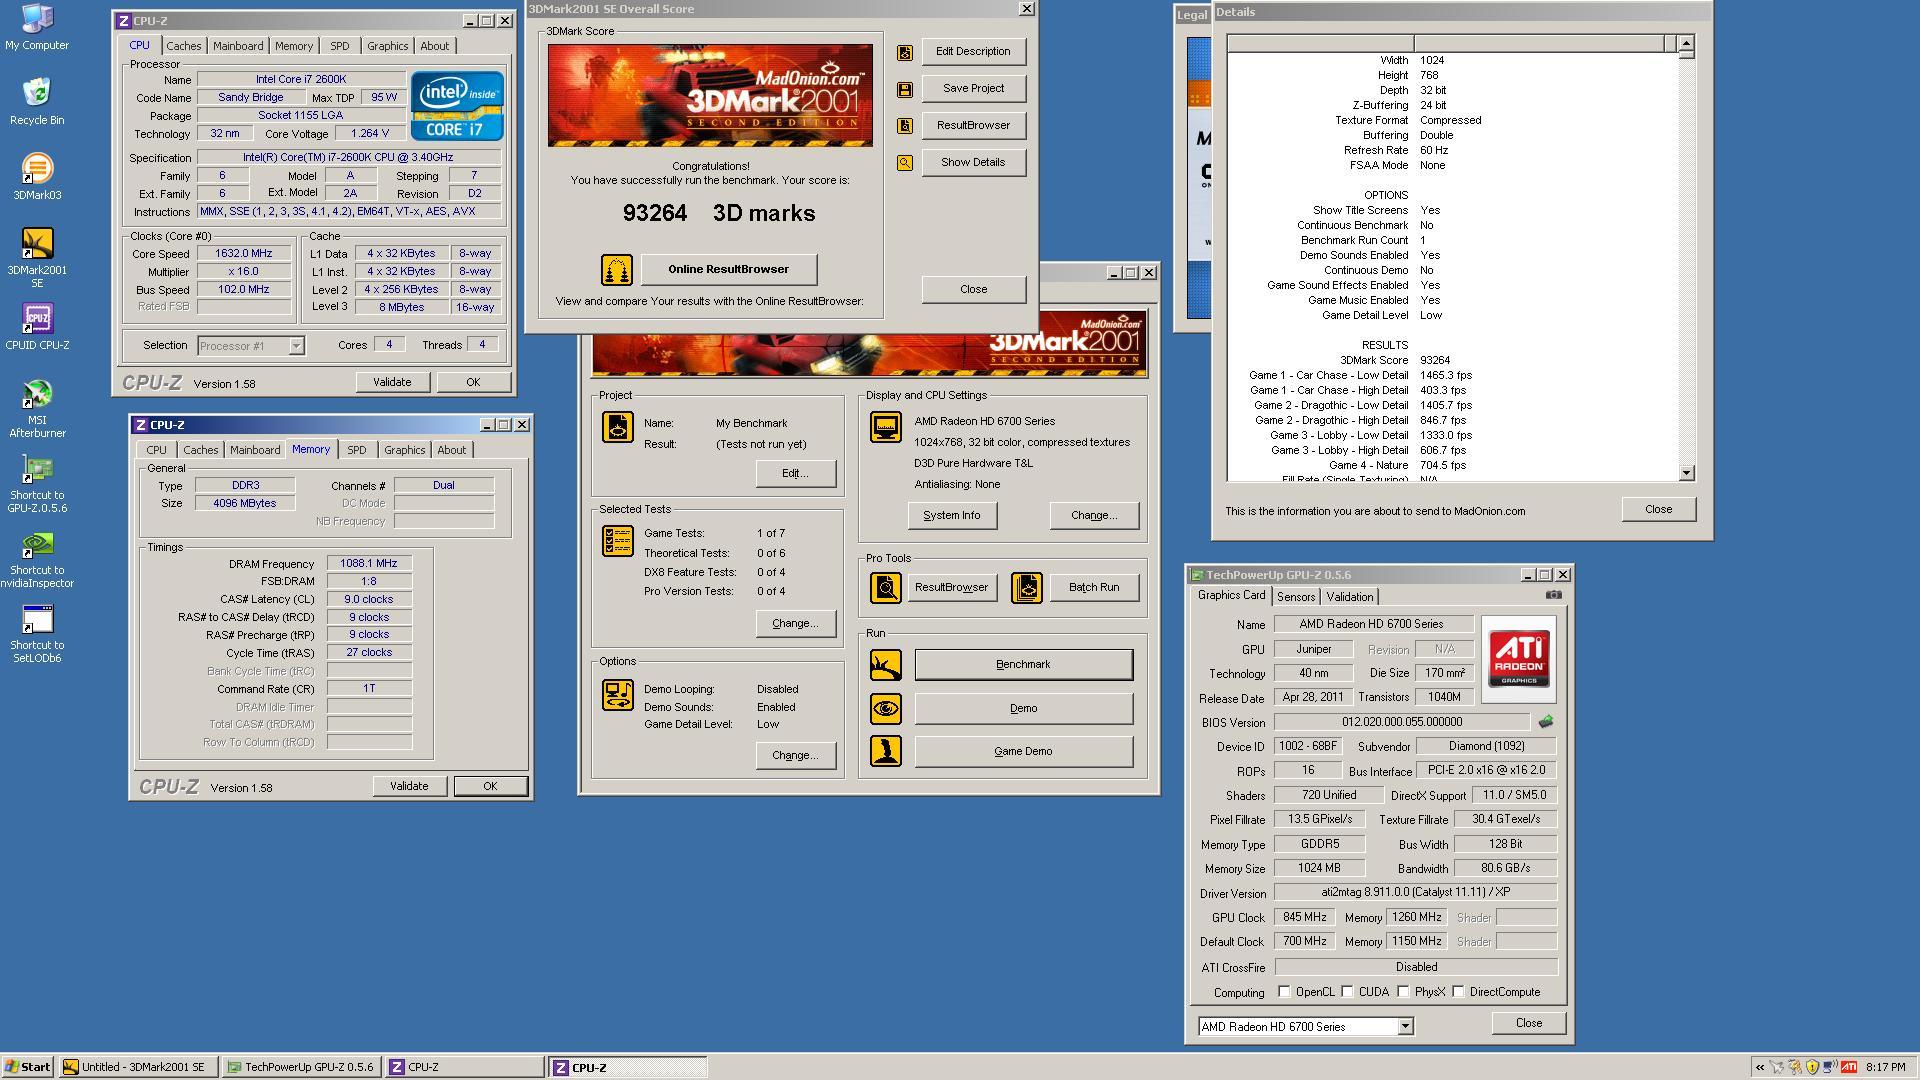The height and width of the screenshot is (1080, 1920).
Task: Click the Benchmark button in 3DMark2001
Action: pos(1023,665)
